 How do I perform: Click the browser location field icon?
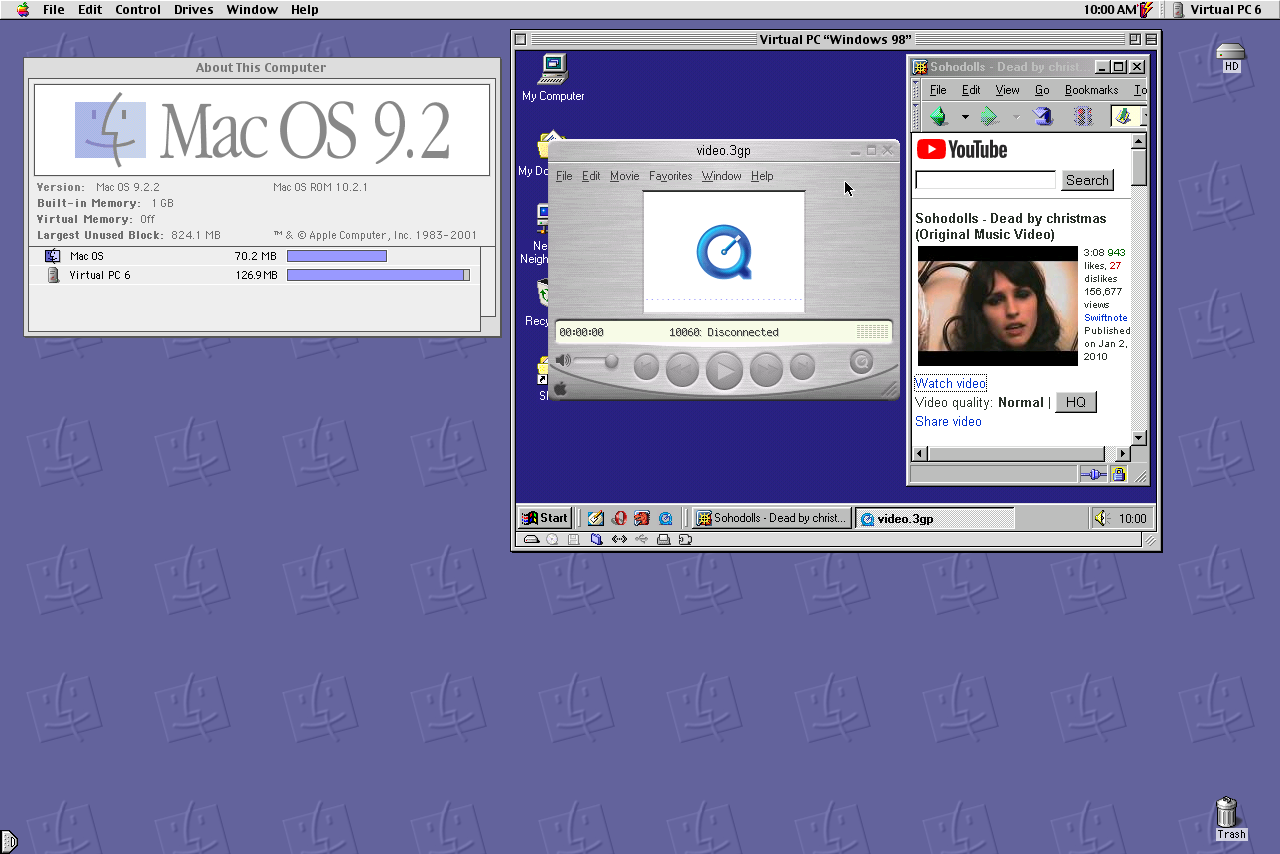coord(1123,116)
